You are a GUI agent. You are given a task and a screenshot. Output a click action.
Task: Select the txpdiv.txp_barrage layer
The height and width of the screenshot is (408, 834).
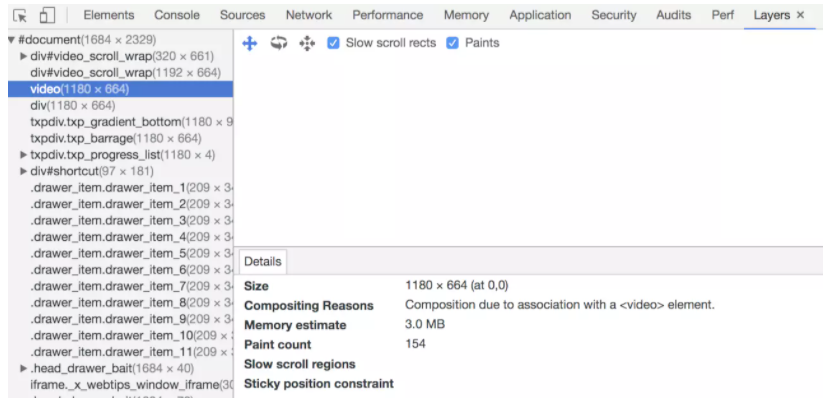120,138
